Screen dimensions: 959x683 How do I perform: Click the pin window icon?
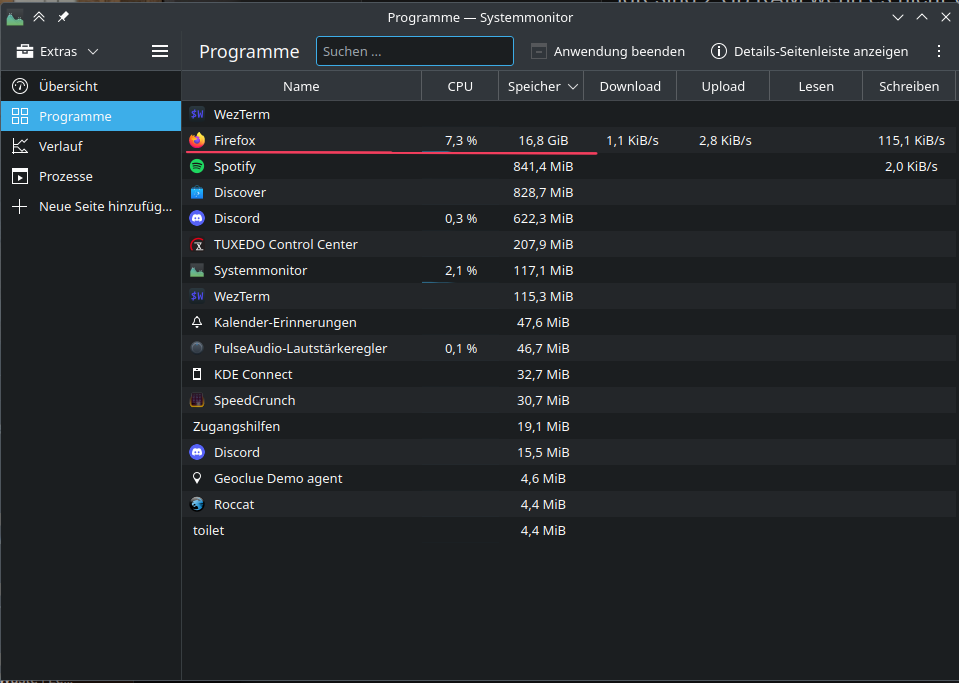[63, 17]
